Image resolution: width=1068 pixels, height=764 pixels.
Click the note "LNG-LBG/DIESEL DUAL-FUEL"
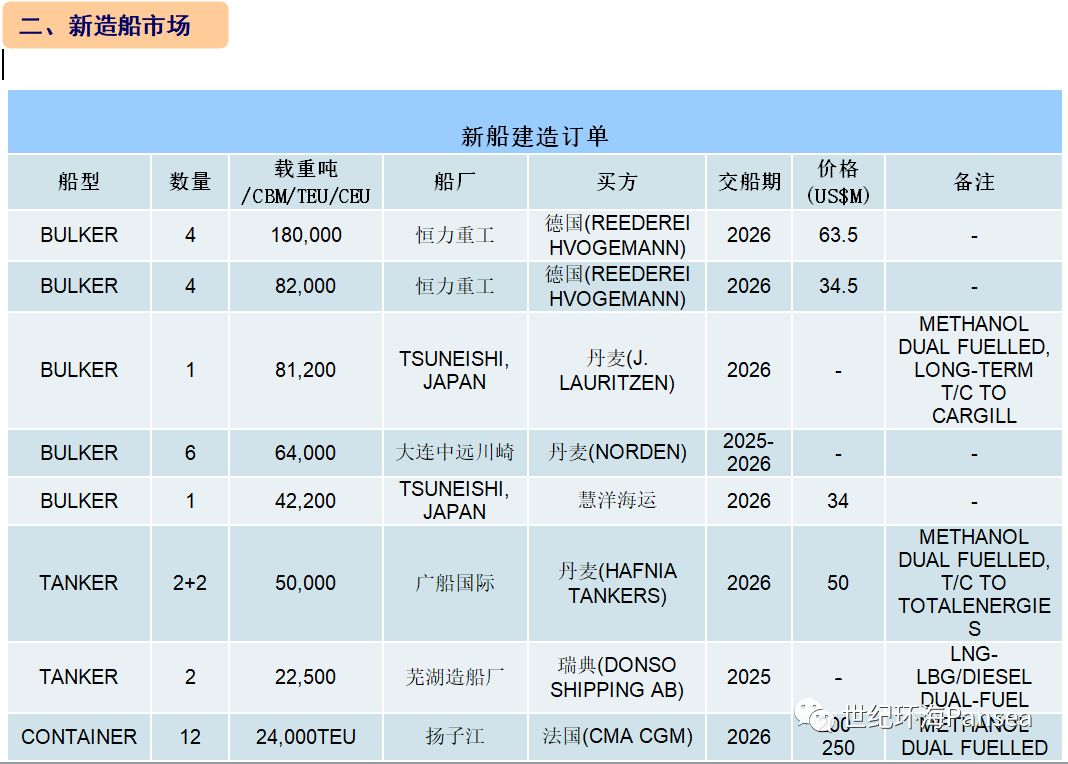(x=974, y=677)
